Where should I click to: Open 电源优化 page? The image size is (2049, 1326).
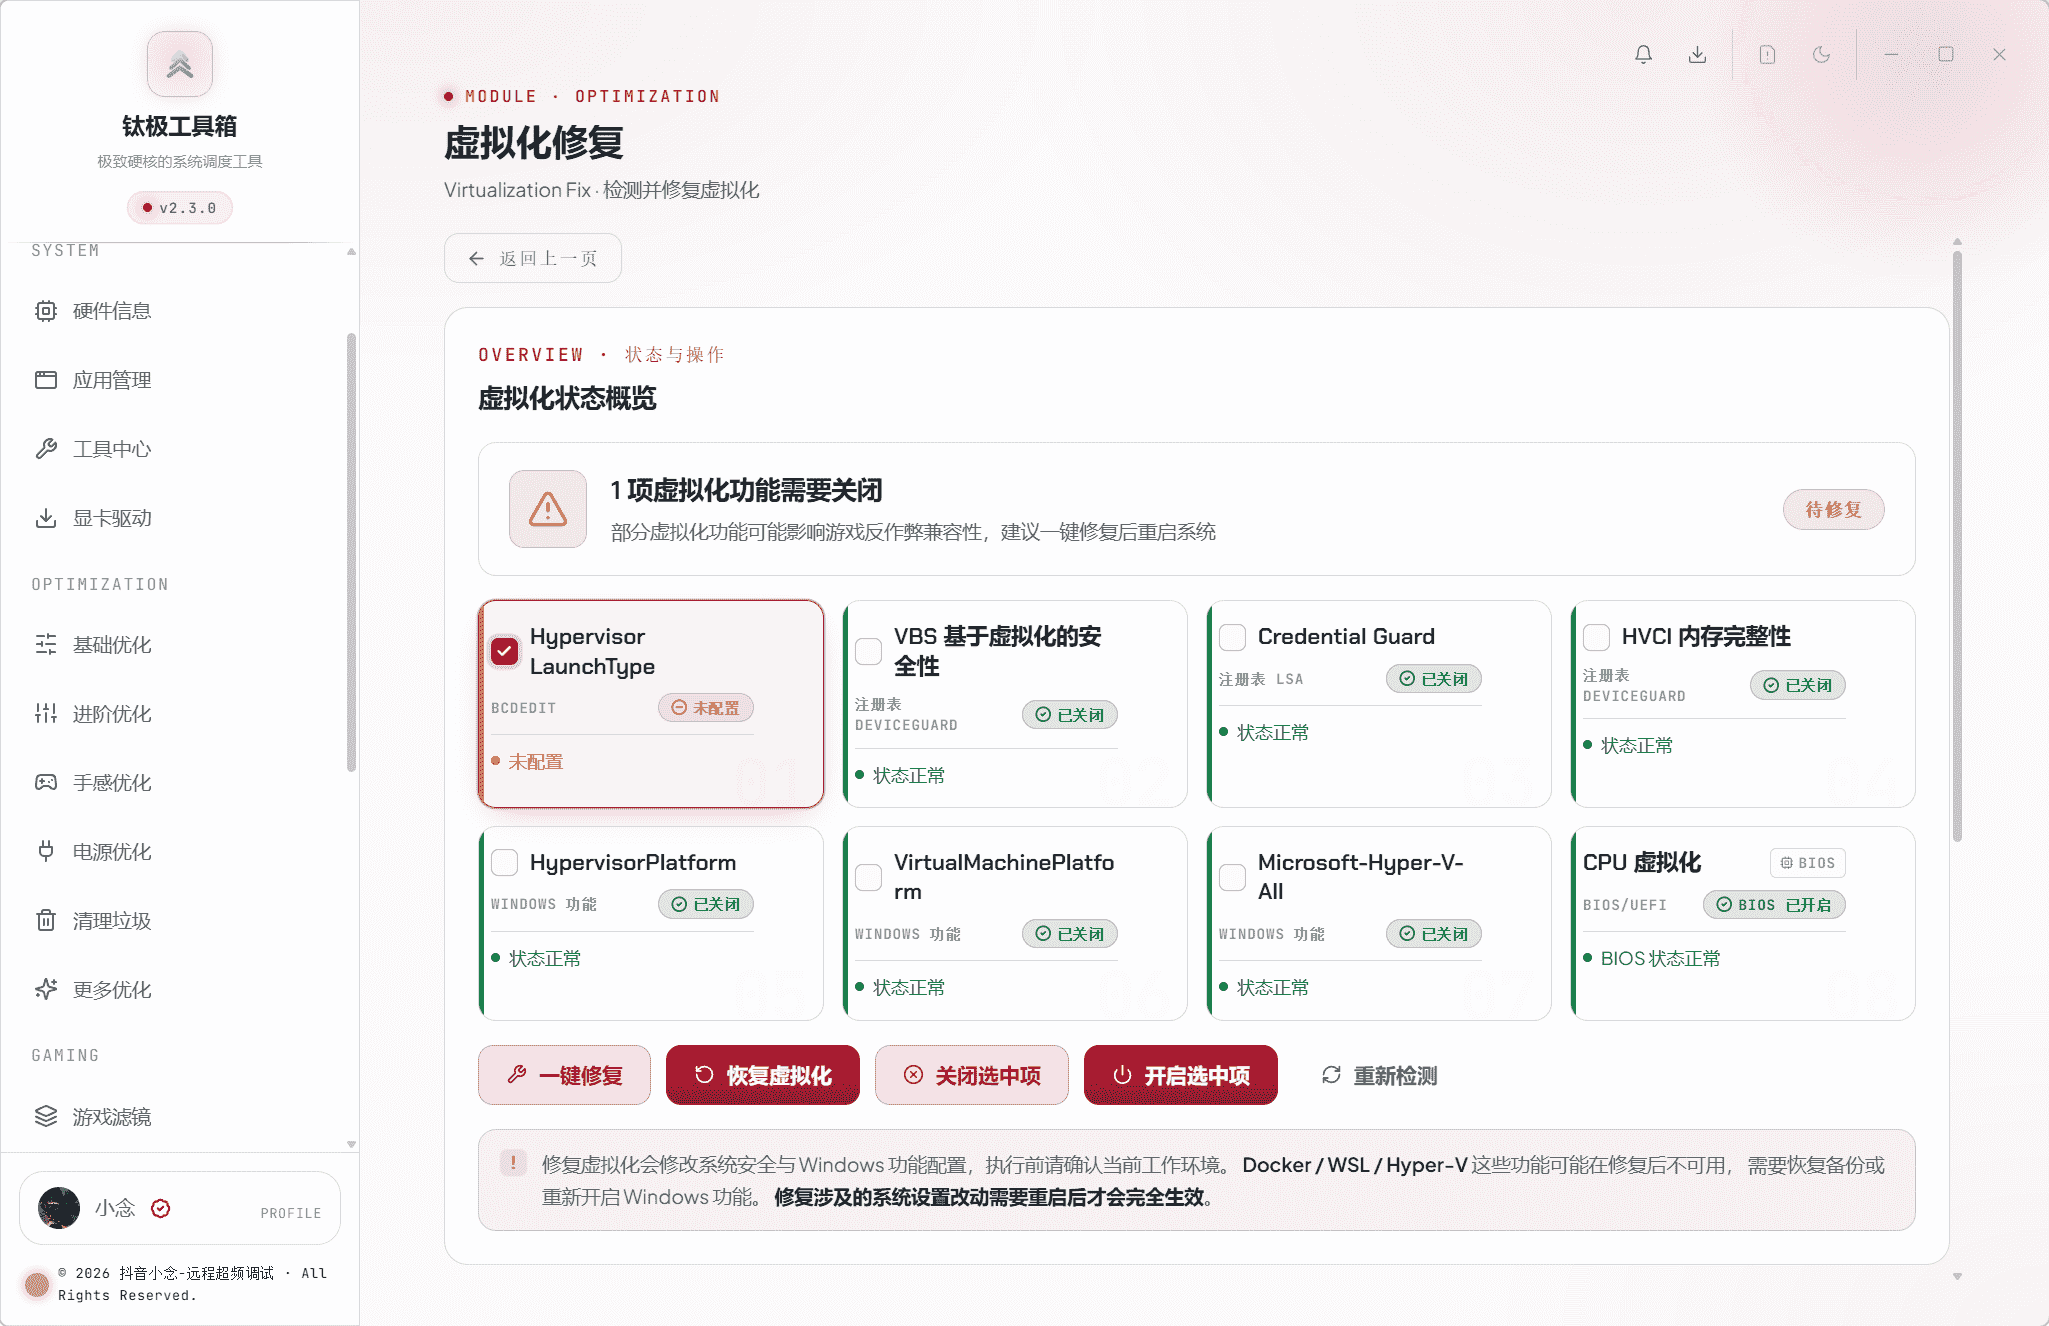(x=180, y=852)
